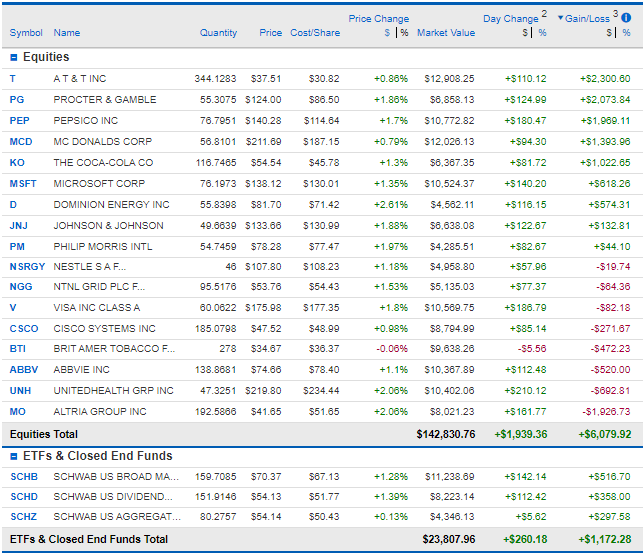Click the A T & T INC name
Viewport: 643px width, 553px height.
click(80, 79)
